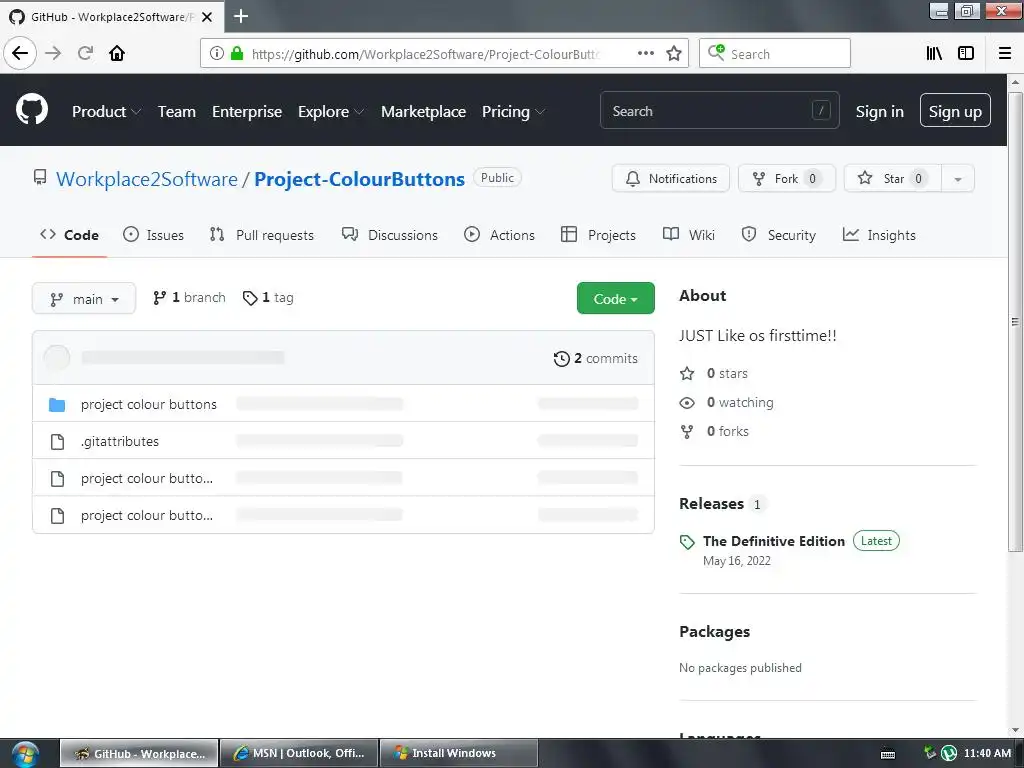The width and height of the screenshot is (1024, 768).
Task: Star the repository with Star button
Action: 893,179
